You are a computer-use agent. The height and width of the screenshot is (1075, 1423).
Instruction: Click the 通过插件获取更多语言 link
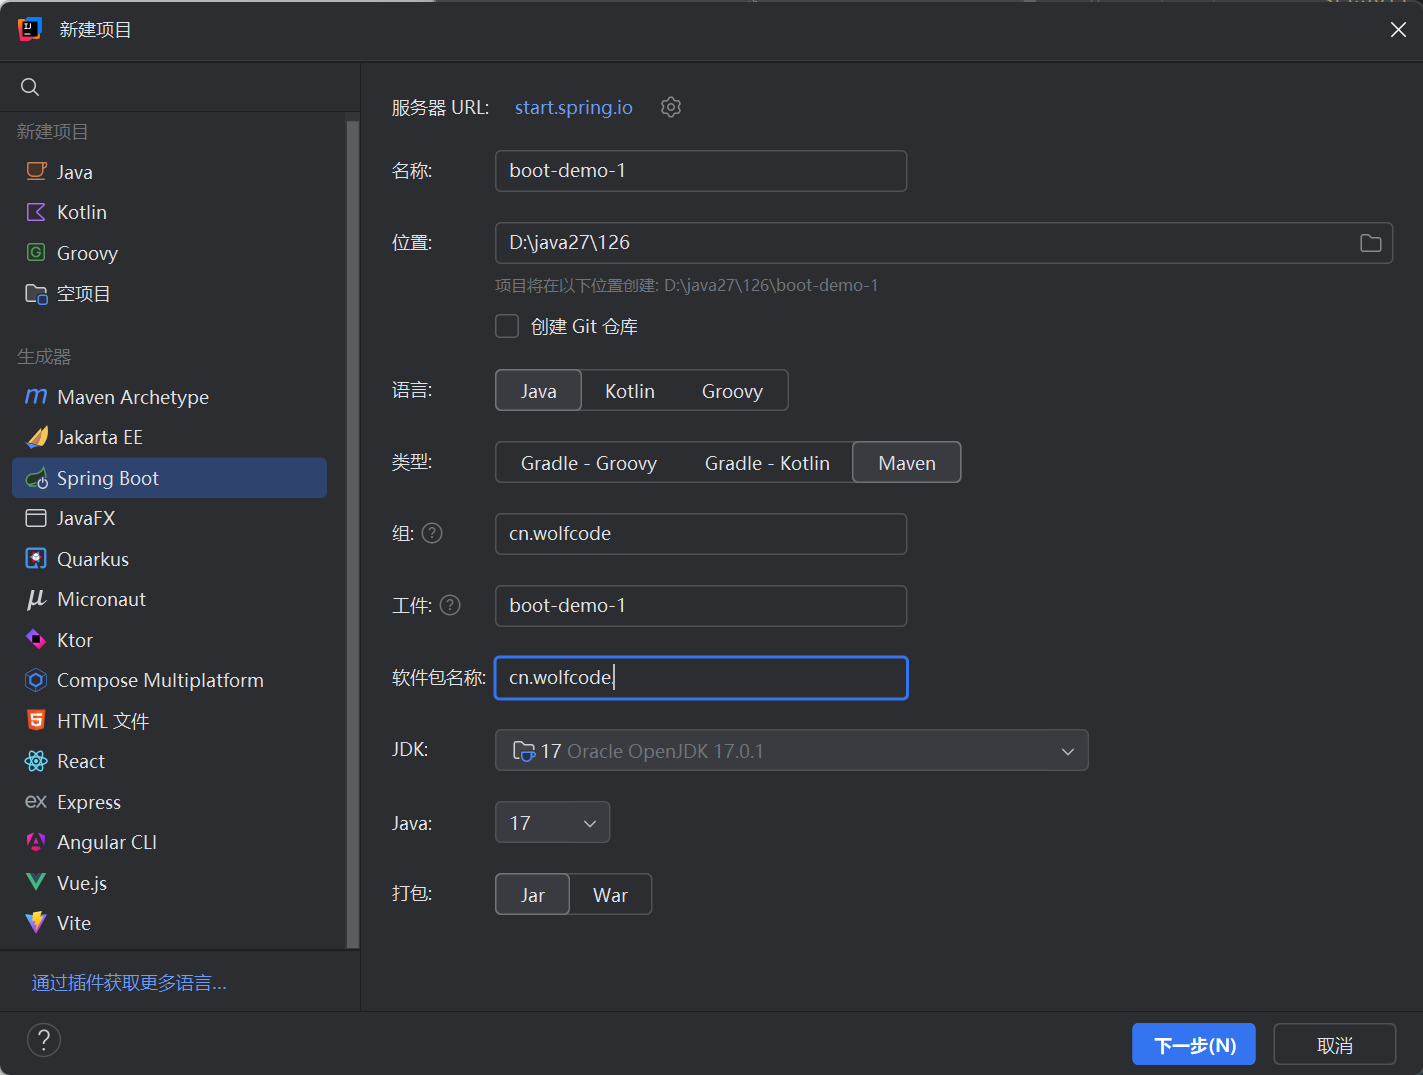[x=129, y=983]
